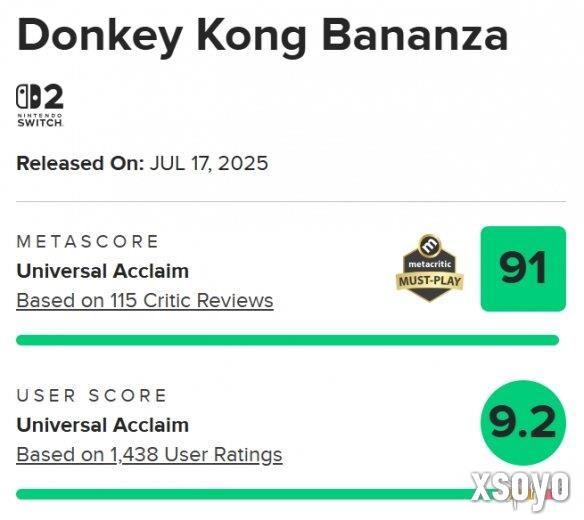
Task: Click the Nintendo Switch 2 platform logo
Action: click(x=40, y=105)
